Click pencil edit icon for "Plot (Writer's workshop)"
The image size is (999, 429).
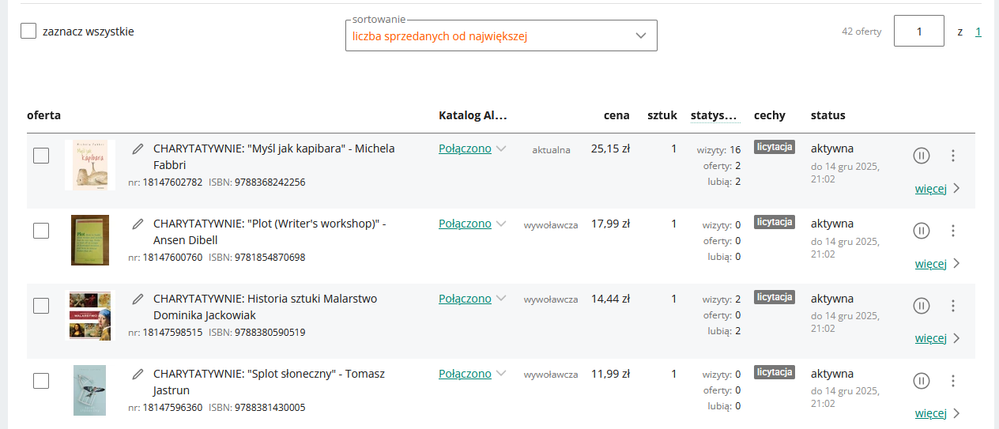(138, 225)
